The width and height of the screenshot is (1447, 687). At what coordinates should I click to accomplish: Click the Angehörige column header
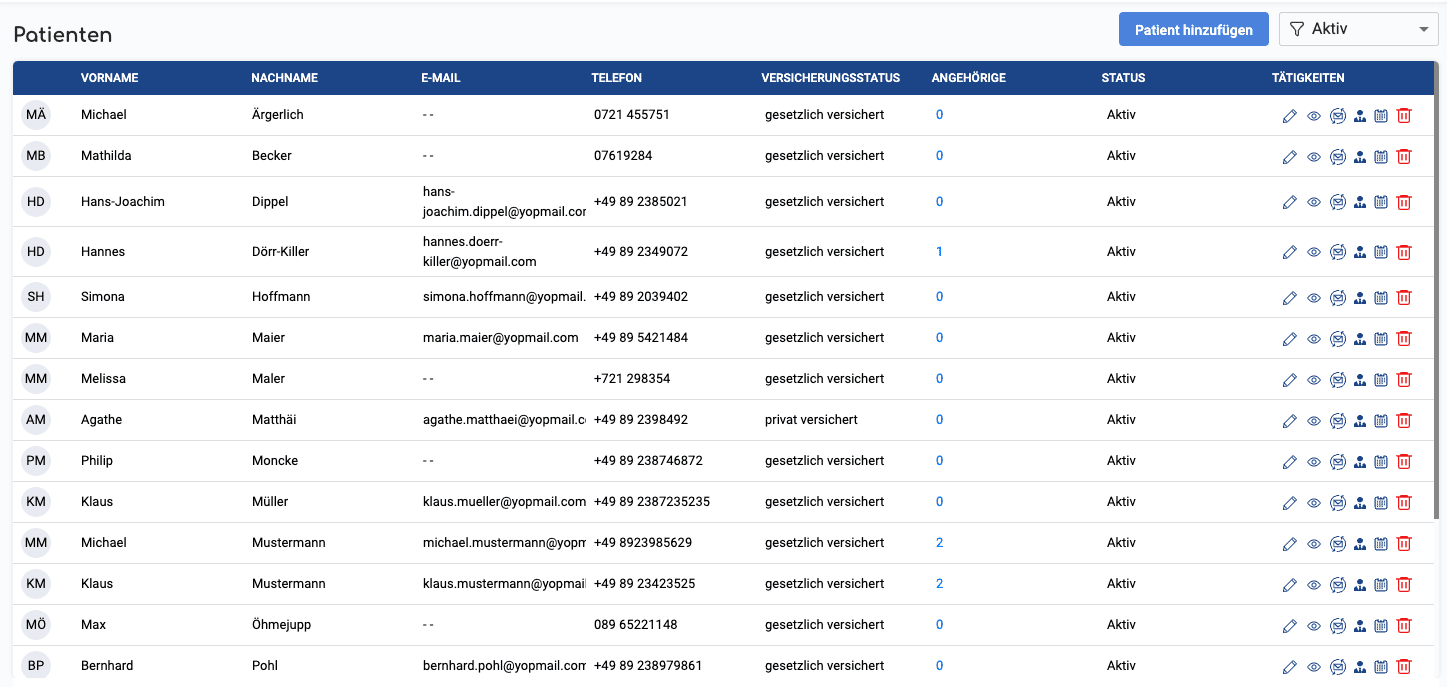968,78
